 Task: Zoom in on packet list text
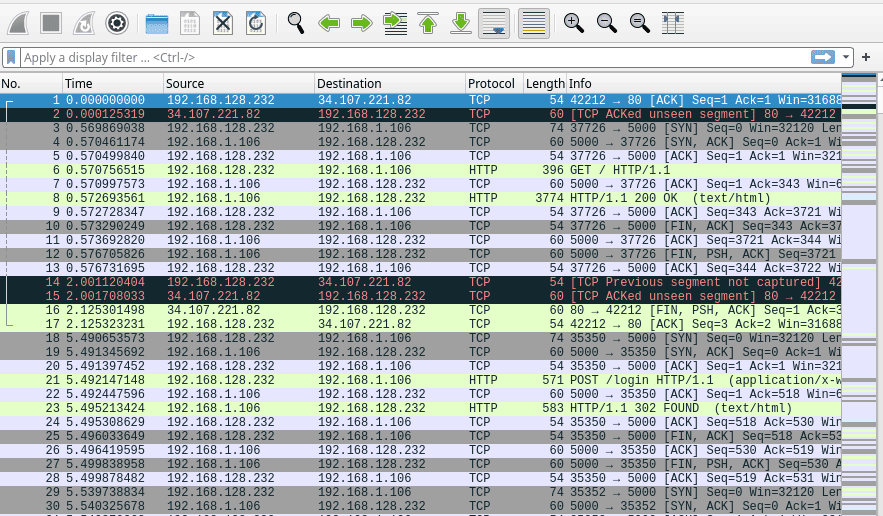[573, 22]
